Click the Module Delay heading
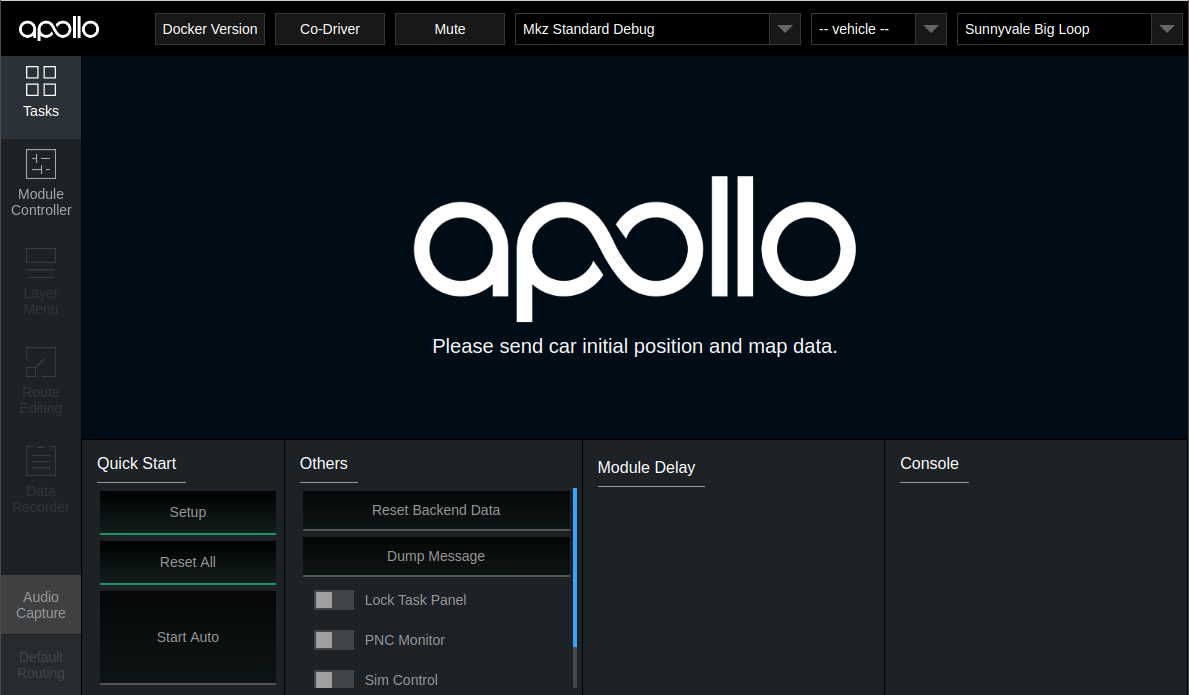The height and width of the screenshot is (695, 1189). point(646,468)
